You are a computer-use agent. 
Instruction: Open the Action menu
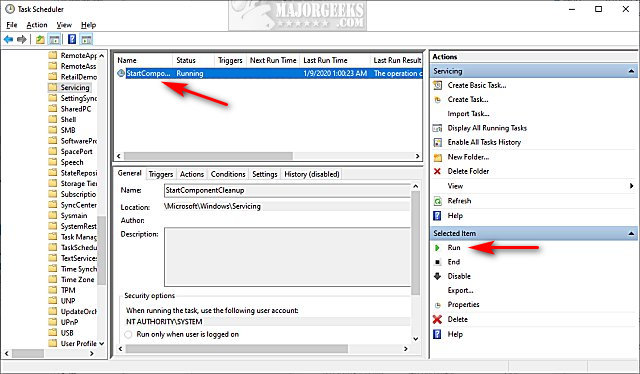click(37, 25)
